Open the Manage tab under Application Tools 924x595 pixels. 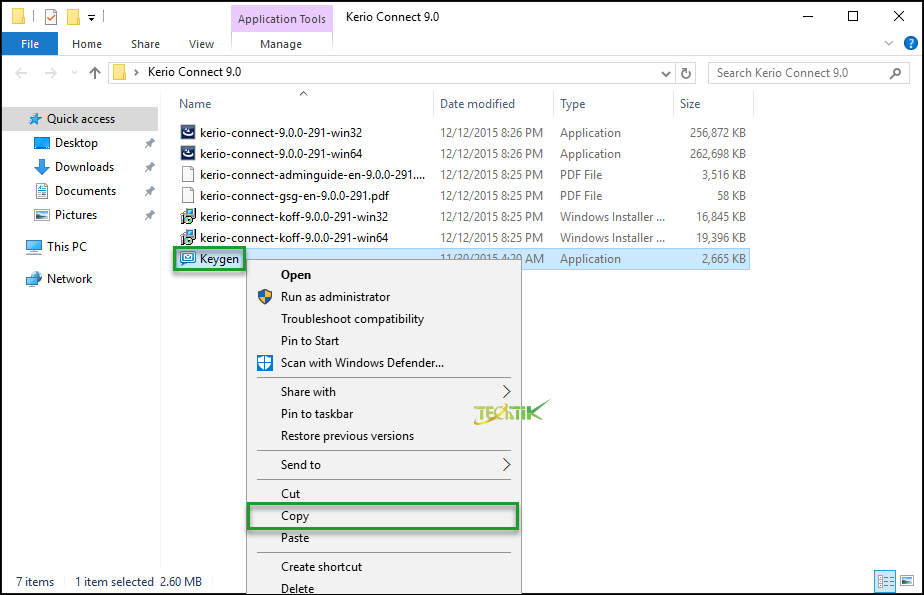[281, 44]
